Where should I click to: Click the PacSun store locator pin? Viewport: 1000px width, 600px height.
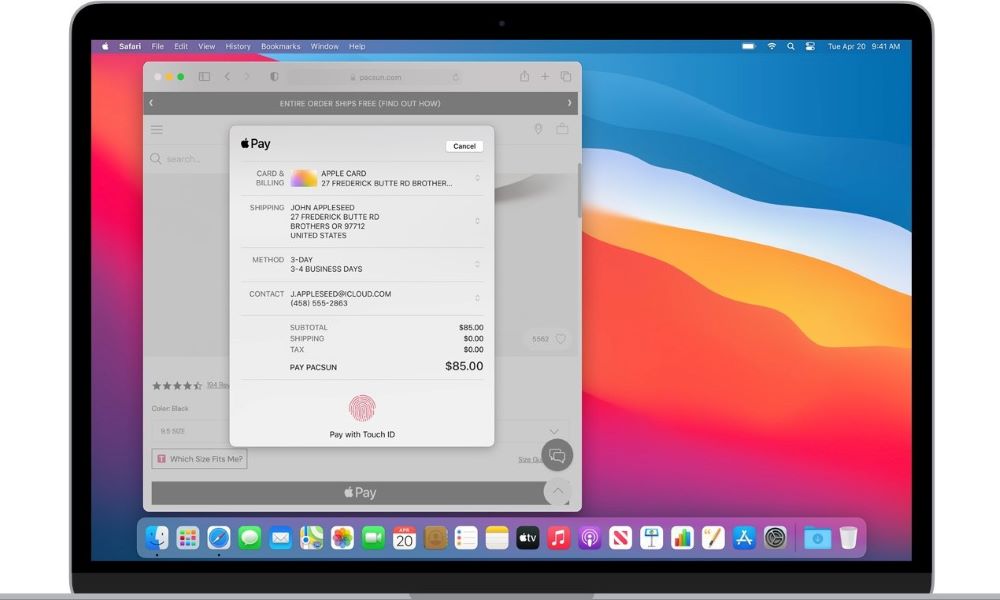[x=538, y=129]
